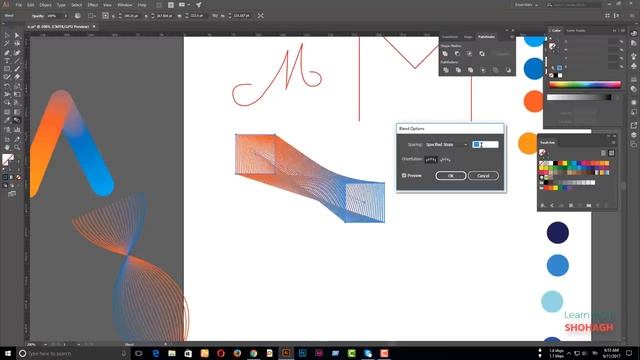Open the Essentials workspace dropdown
This screenshot has height=360, width=640.
pos(526,5)
